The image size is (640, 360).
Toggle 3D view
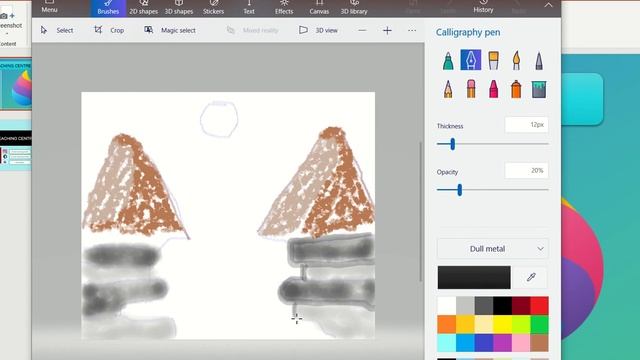coord(318,30)
